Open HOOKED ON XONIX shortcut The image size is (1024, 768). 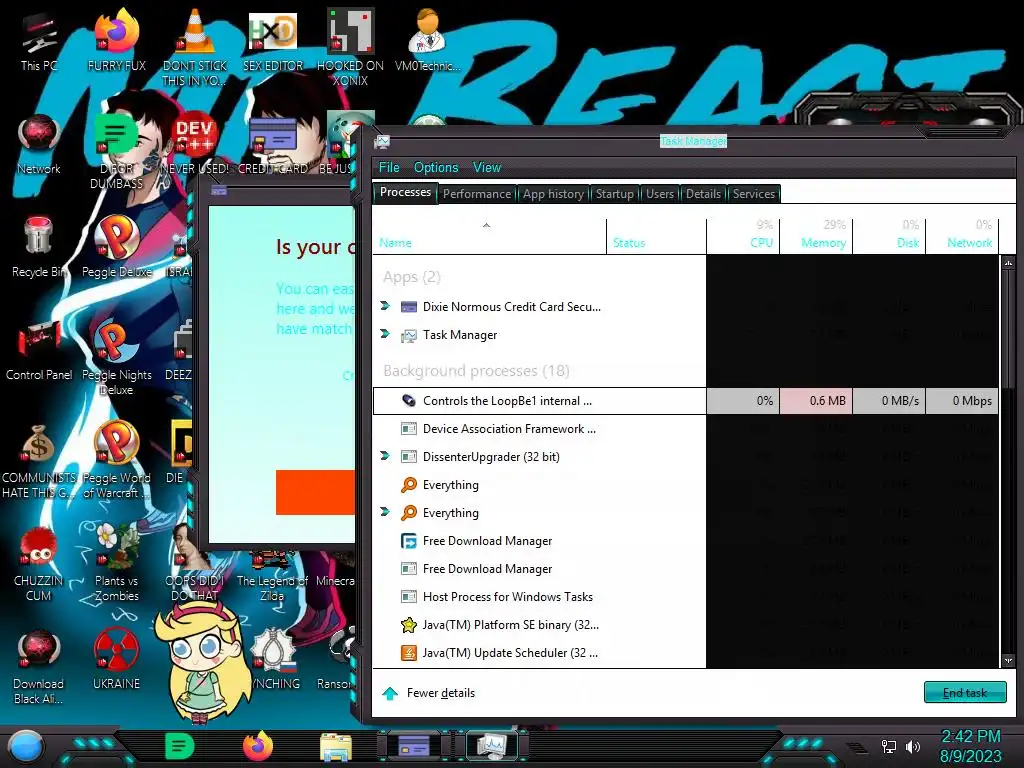350,48
